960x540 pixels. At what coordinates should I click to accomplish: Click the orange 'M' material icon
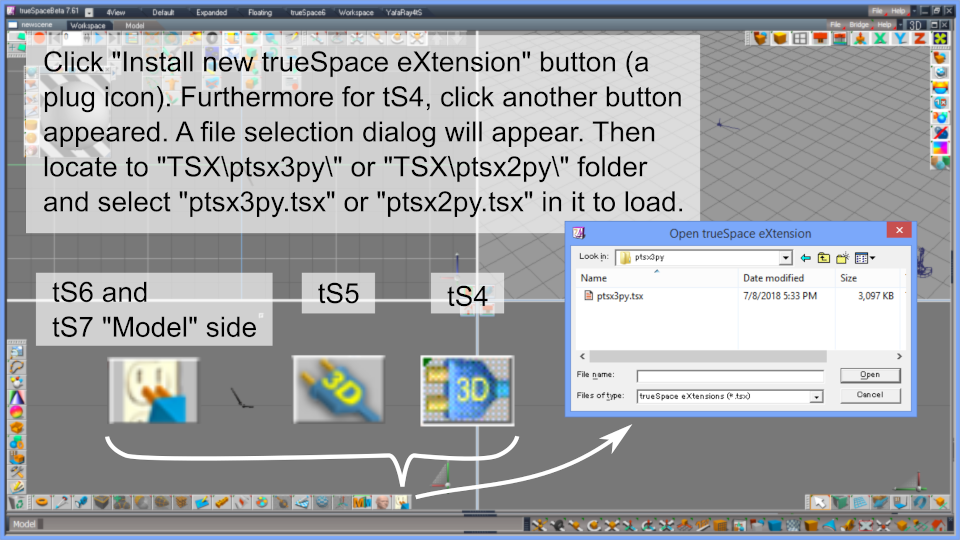(x=362, y=503)
